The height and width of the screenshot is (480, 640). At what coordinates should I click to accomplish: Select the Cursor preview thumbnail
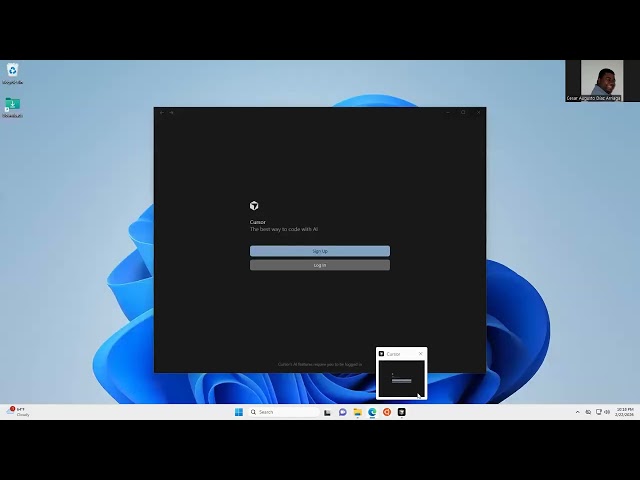[402, 378]
